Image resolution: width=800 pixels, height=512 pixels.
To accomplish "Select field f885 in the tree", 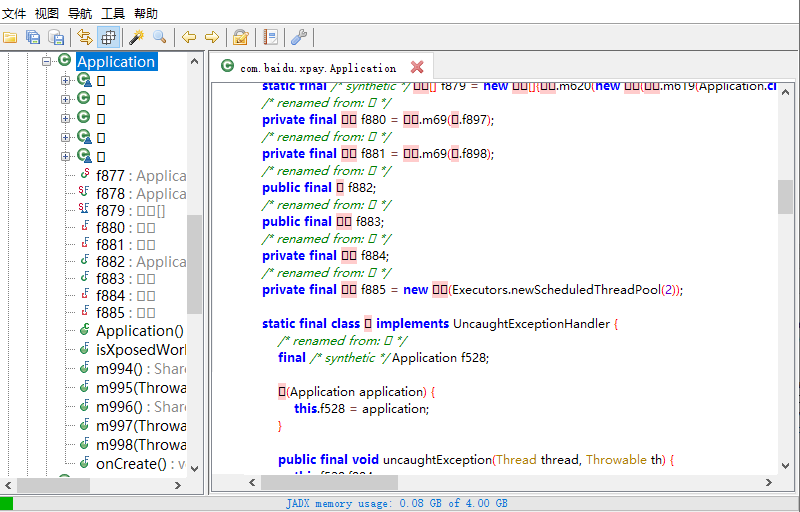I will coord(126,313).
